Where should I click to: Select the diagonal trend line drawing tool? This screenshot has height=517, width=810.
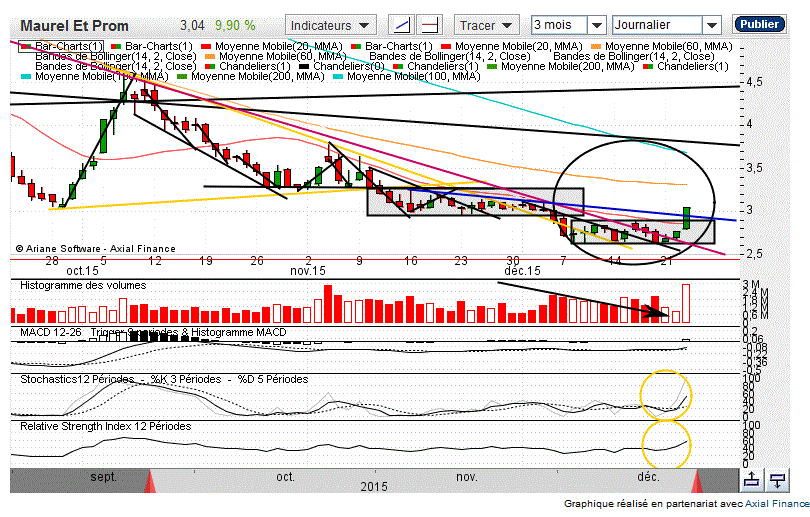[401, 25]
